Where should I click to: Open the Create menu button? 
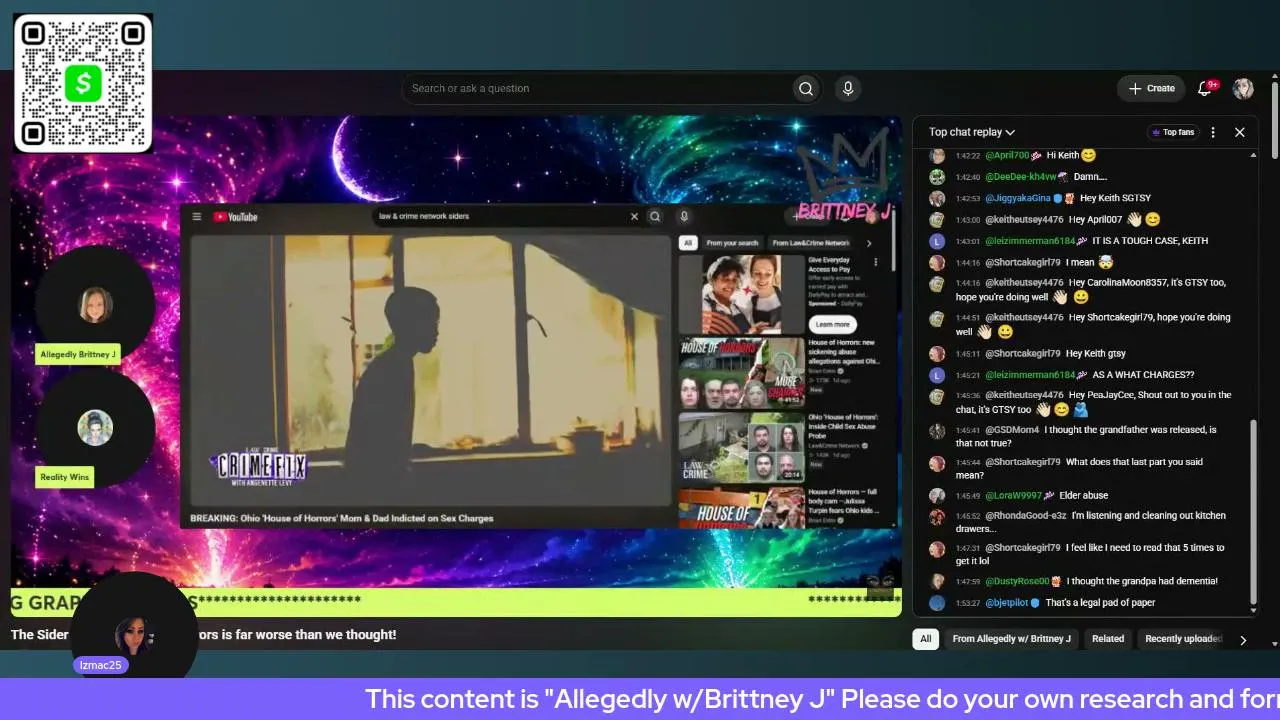point(1151,88)
